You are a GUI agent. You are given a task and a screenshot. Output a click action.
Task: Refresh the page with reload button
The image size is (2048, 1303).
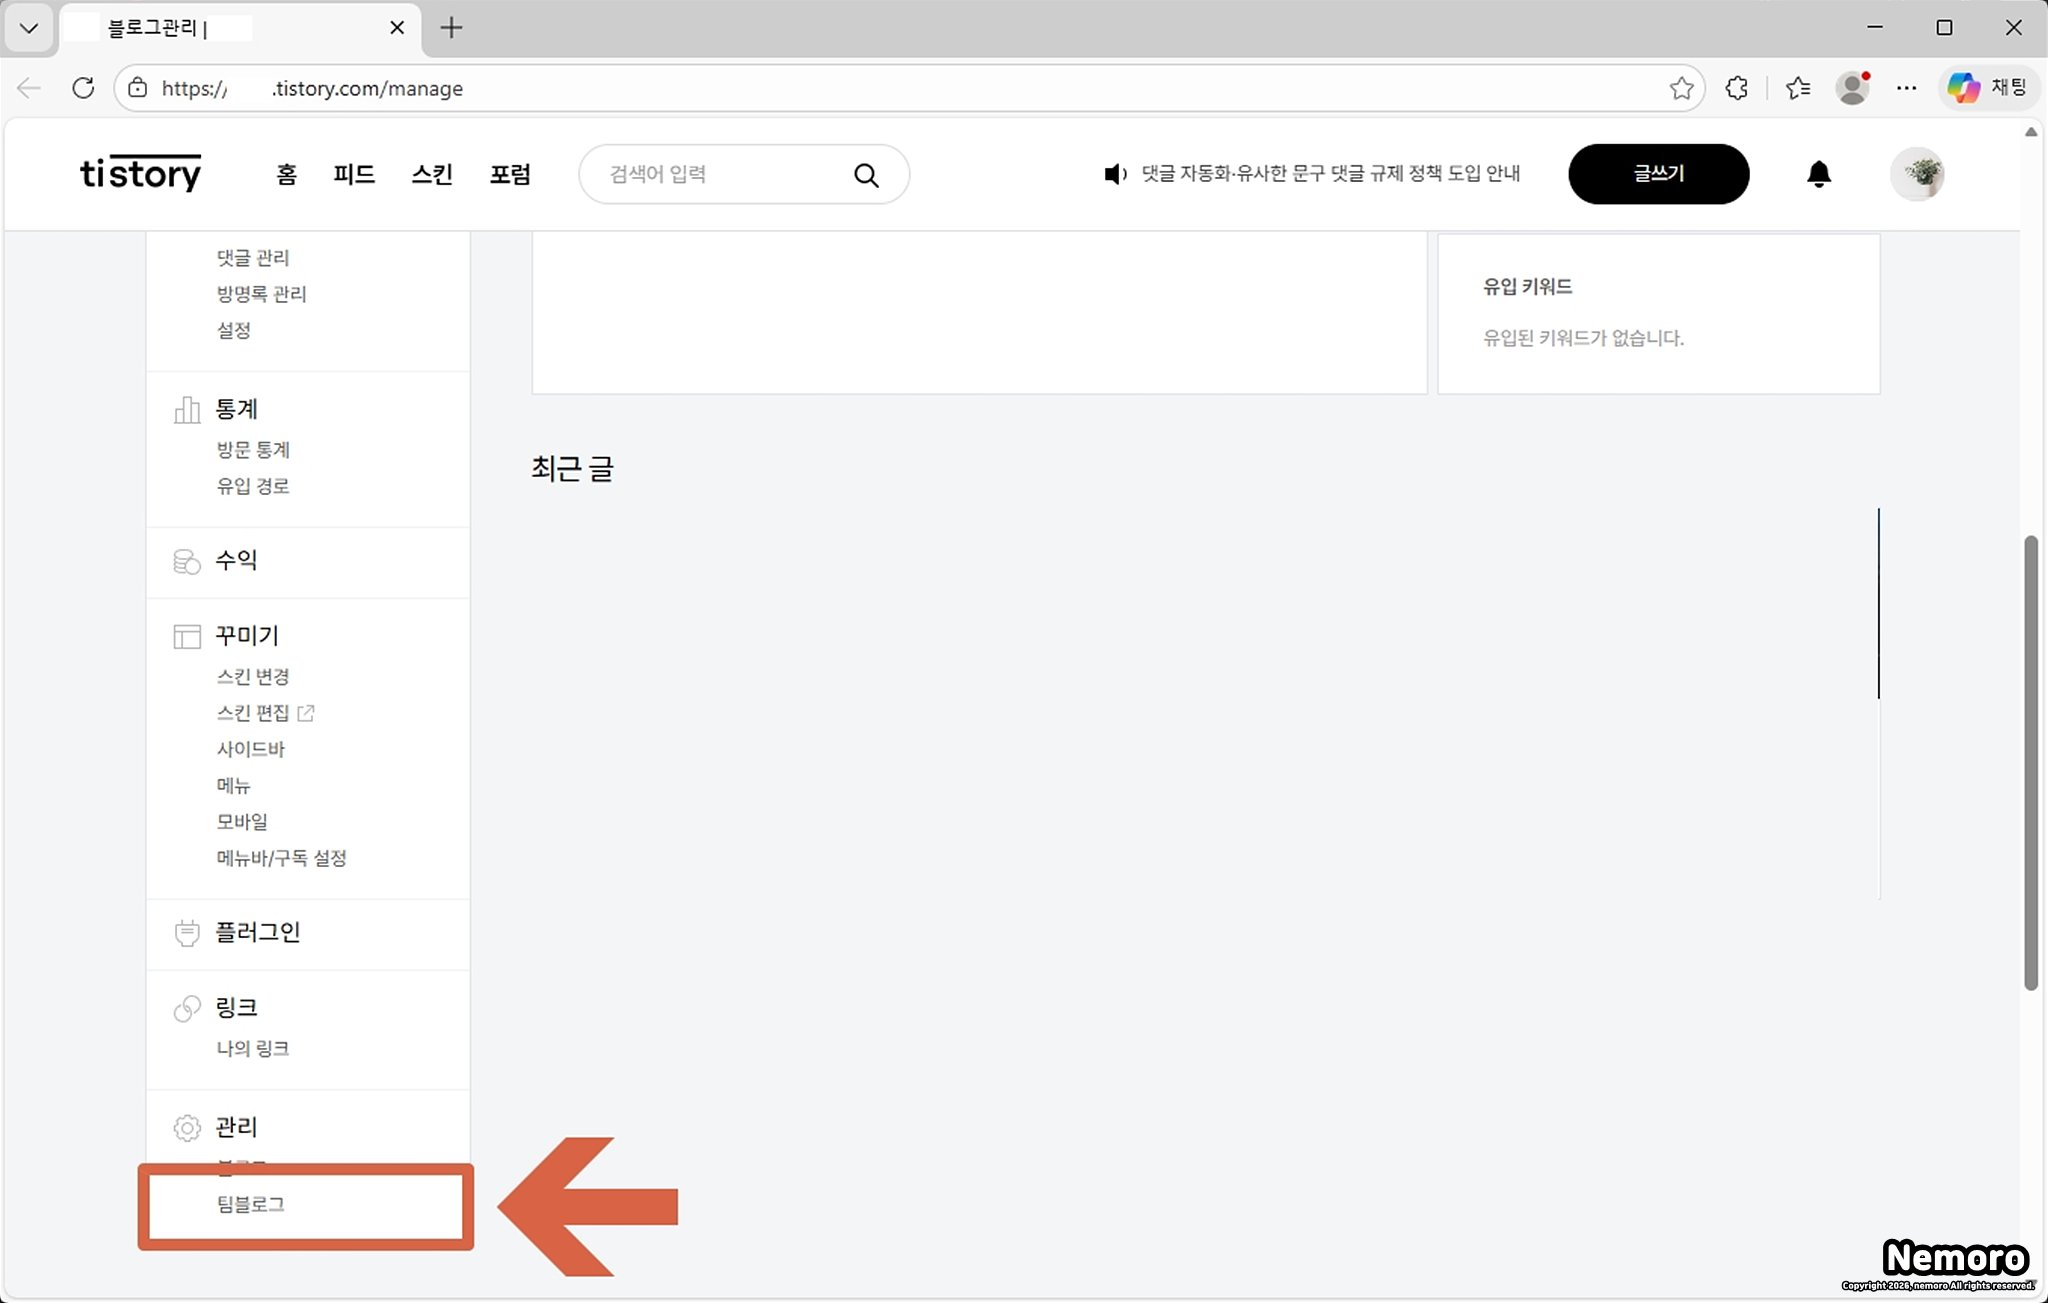pos(83,88)
